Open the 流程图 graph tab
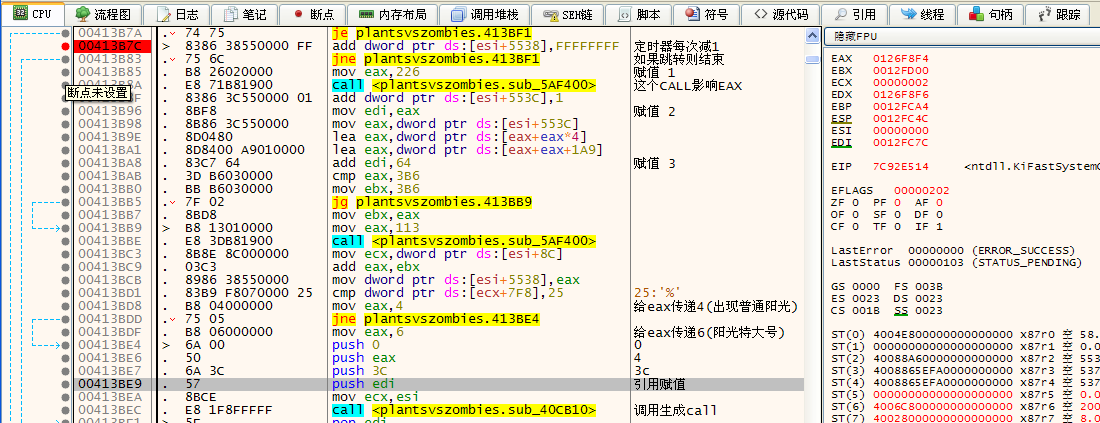 (102, 13)
